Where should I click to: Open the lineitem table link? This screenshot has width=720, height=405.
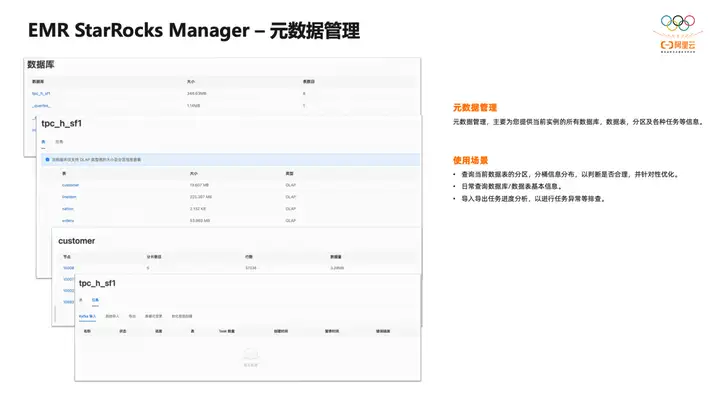coord(69,197)
